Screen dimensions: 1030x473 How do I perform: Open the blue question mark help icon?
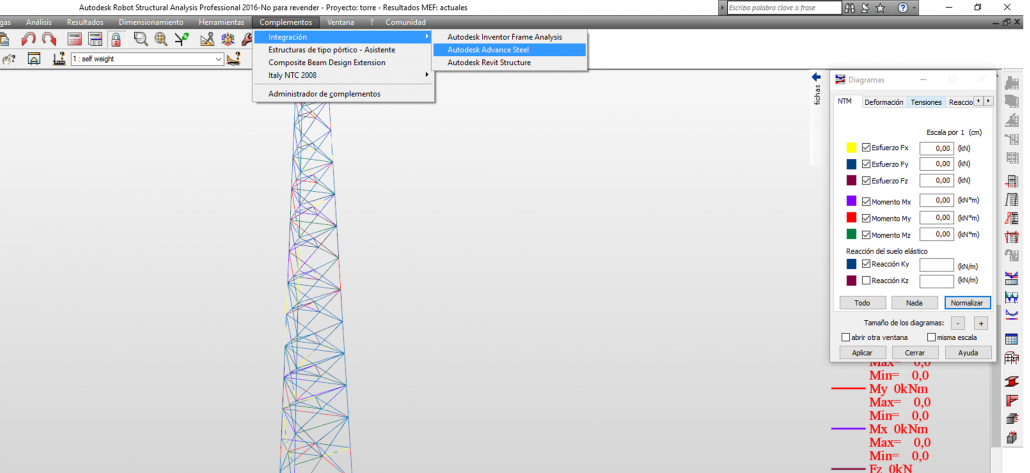coord(903,8)
